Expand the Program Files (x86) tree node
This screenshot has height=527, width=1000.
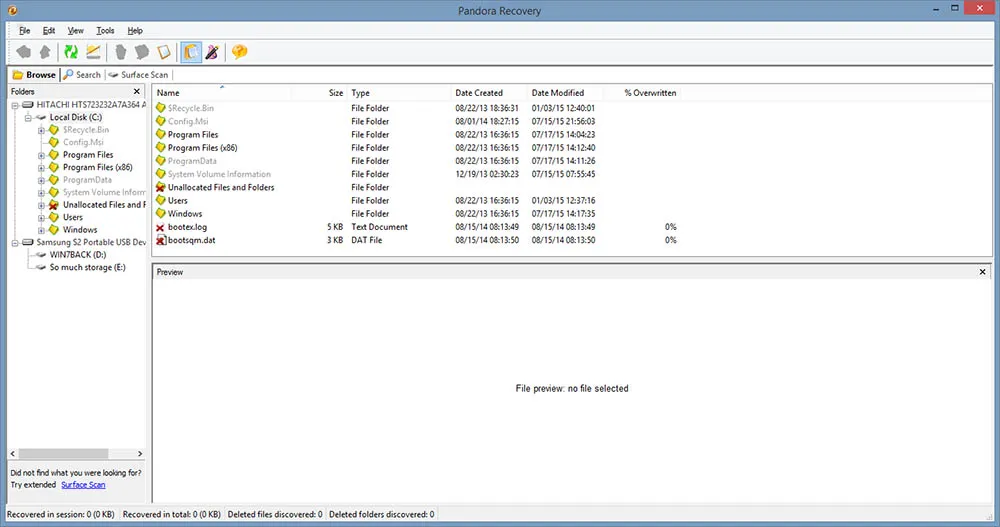41,168
